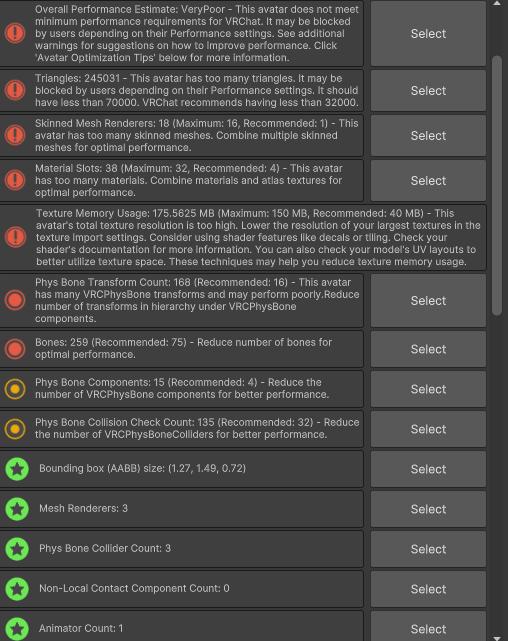Click the error icon for Texture Memory Usage
This screenshot has height=641, width=508.
(x=15, y=237)
